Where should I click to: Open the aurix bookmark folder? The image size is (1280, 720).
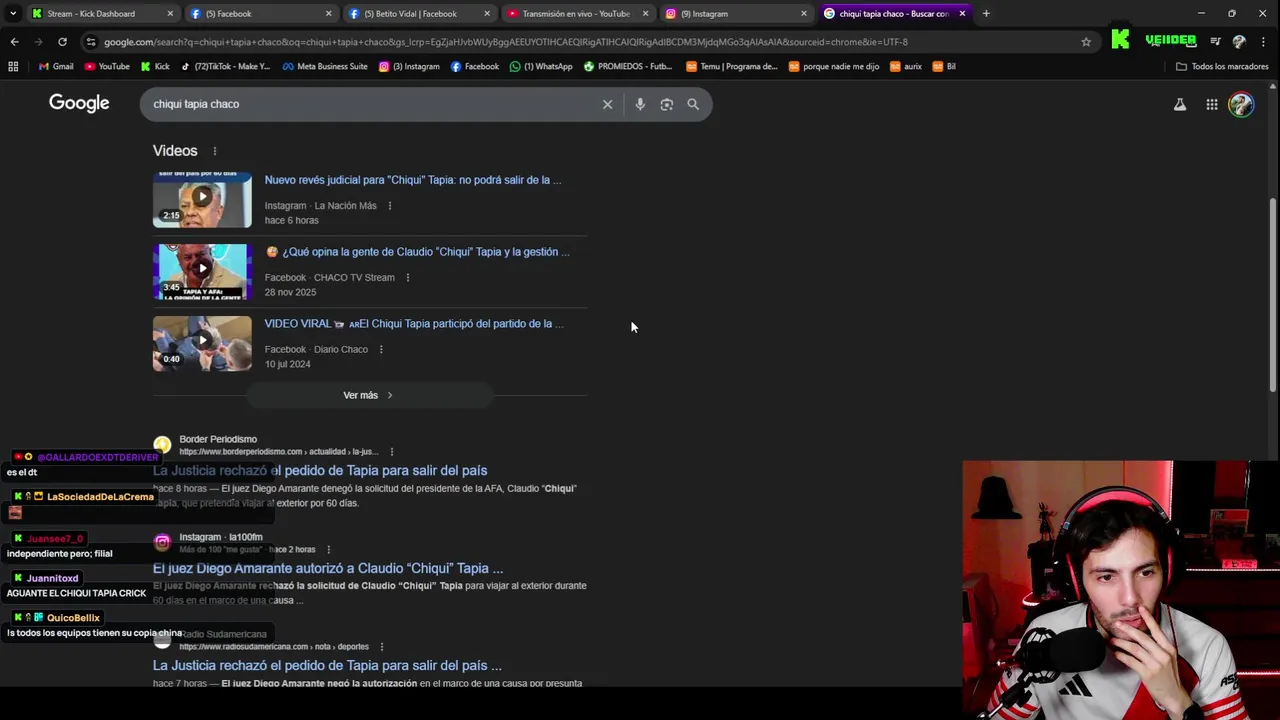(906, 66)
